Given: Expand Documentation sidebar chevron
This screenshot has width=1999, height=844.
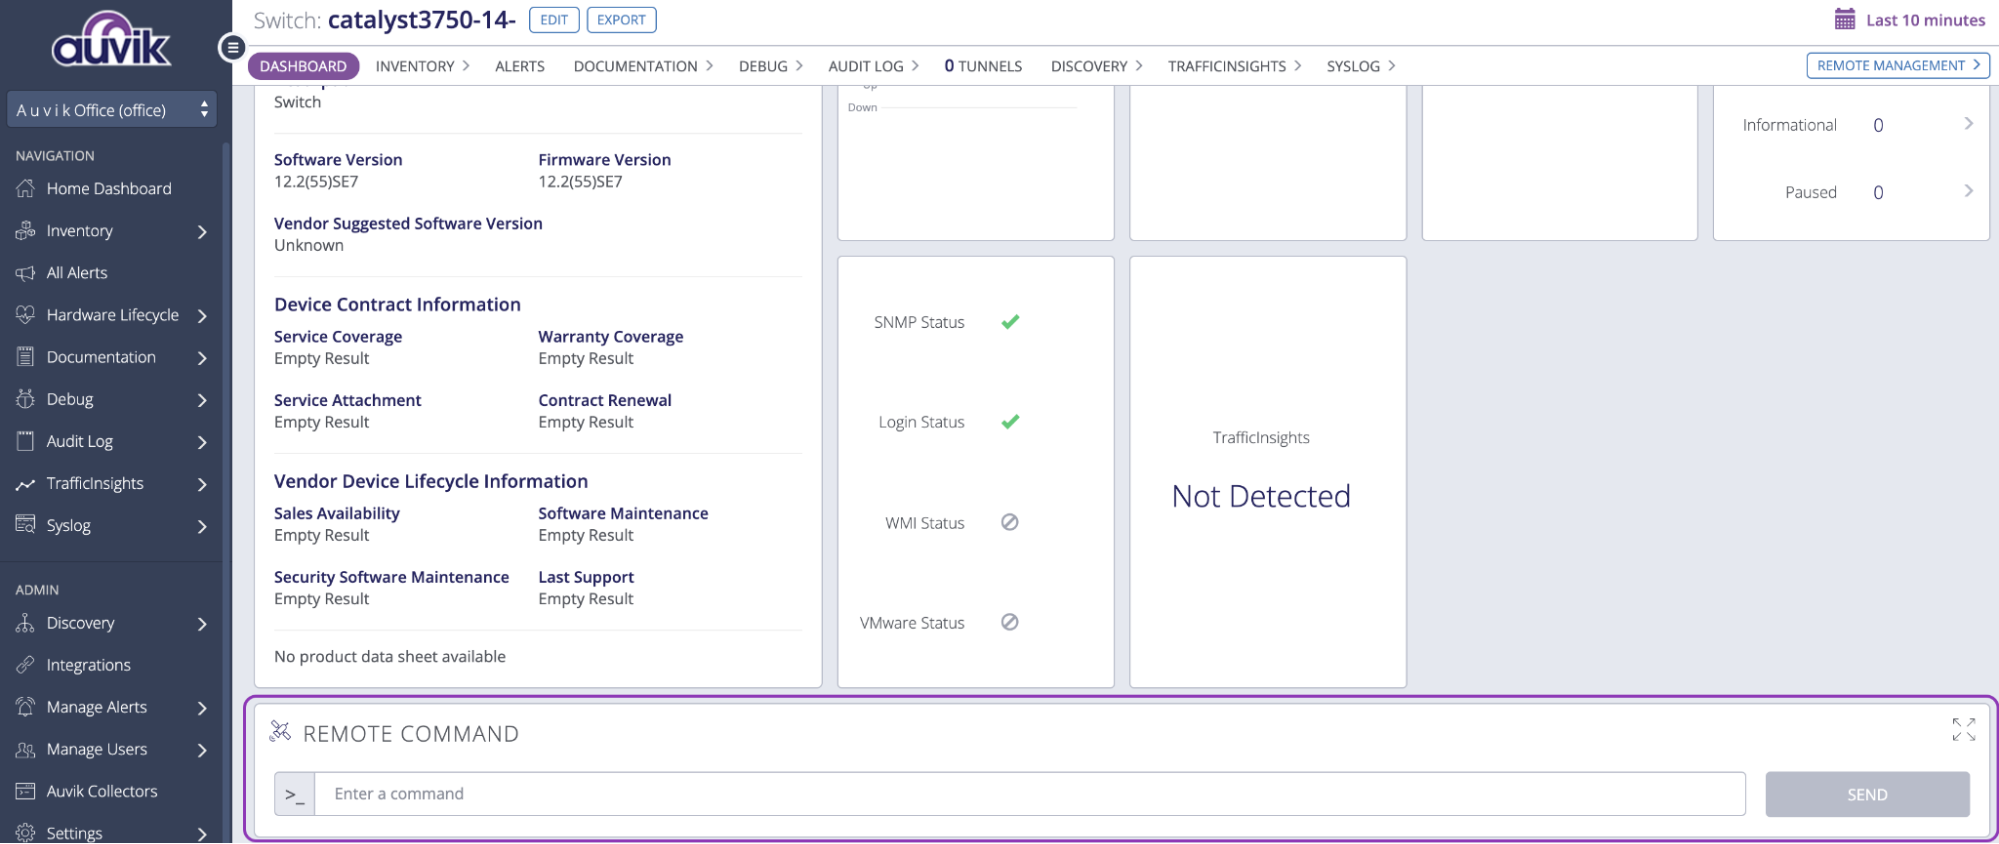Looking at the screenshot, I should pos(202,357).
